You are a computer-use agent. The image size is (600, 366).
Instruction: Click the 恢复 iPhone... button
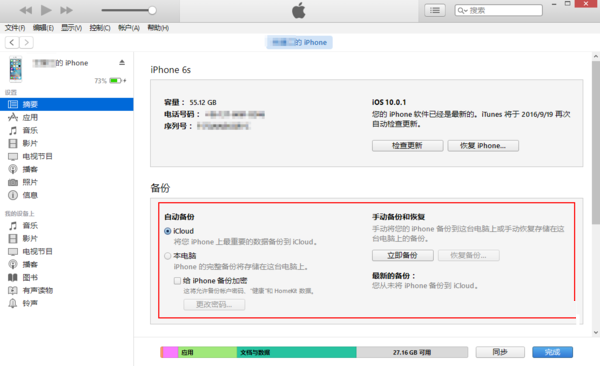tap(483, 145)
